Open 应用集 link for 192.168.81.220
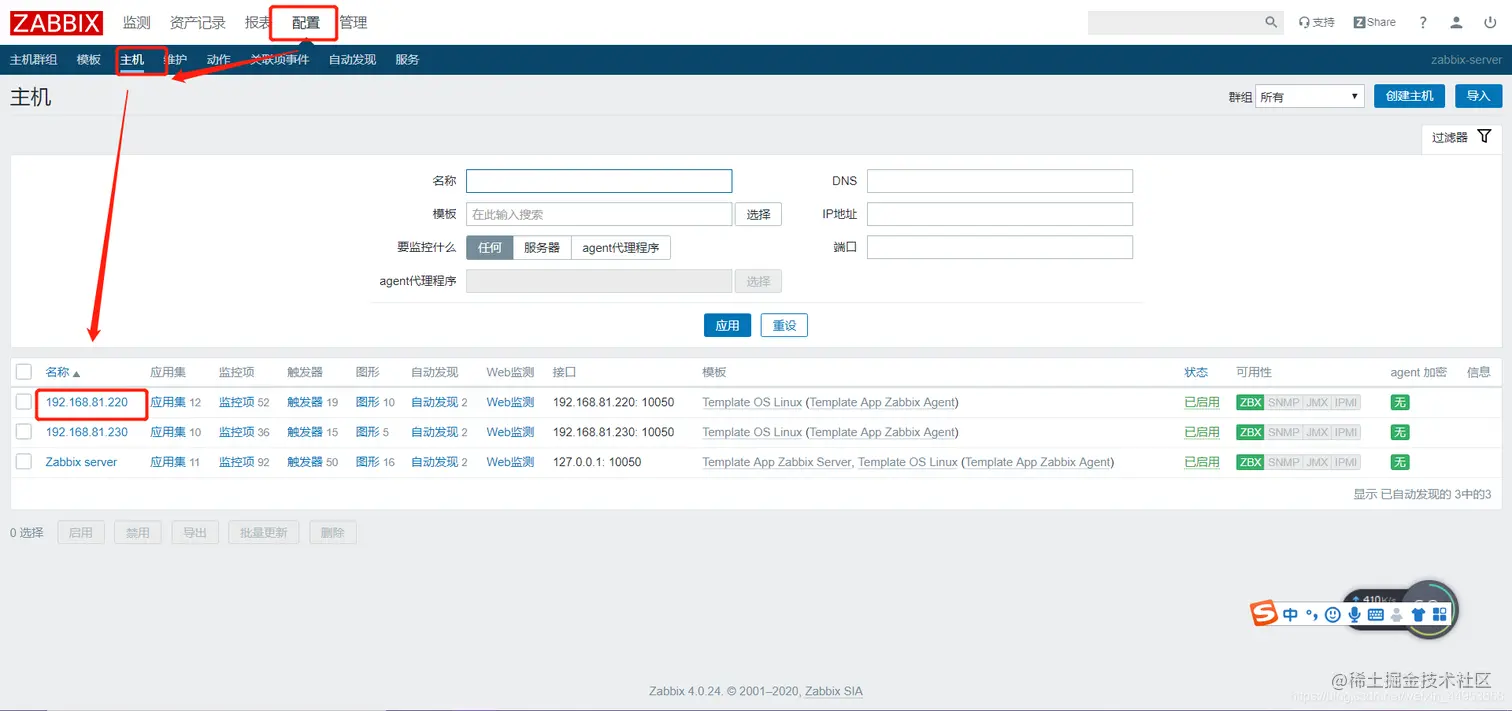 (168, 402)
